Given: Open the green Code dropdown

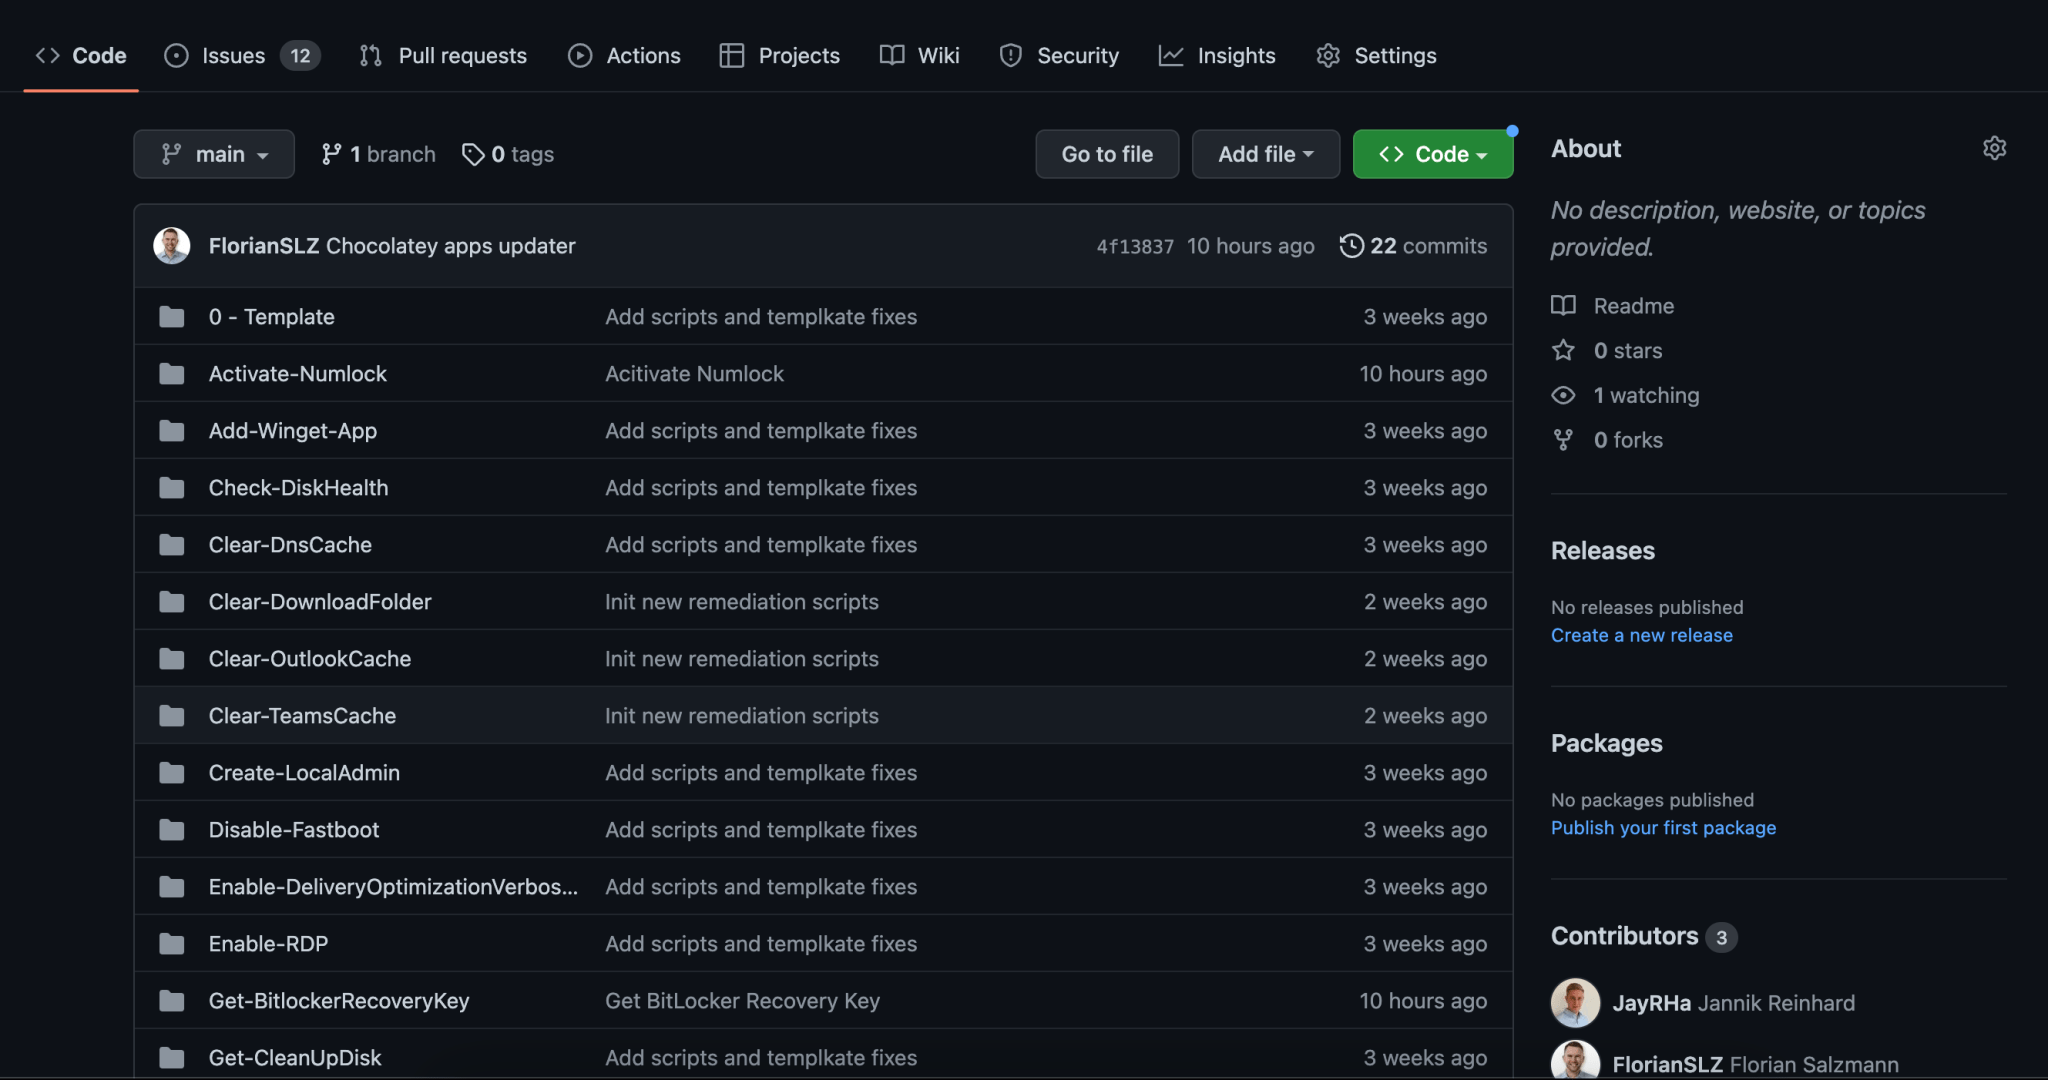Looking at the screenshot, I should click(1432, 153).
